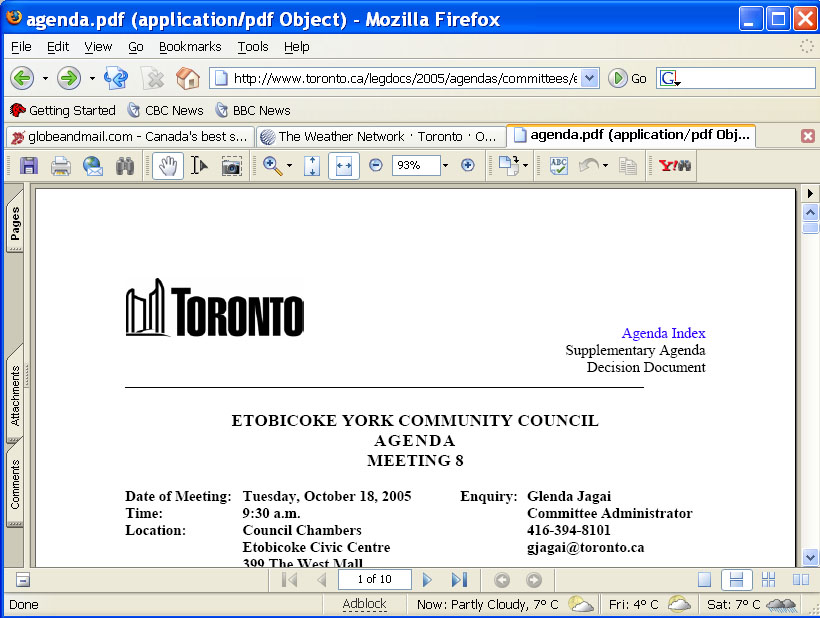The height and width of the screenshot is (618, 820).
Task: Click the Yahoo search toolbar icon
Action: click(675, 166)
